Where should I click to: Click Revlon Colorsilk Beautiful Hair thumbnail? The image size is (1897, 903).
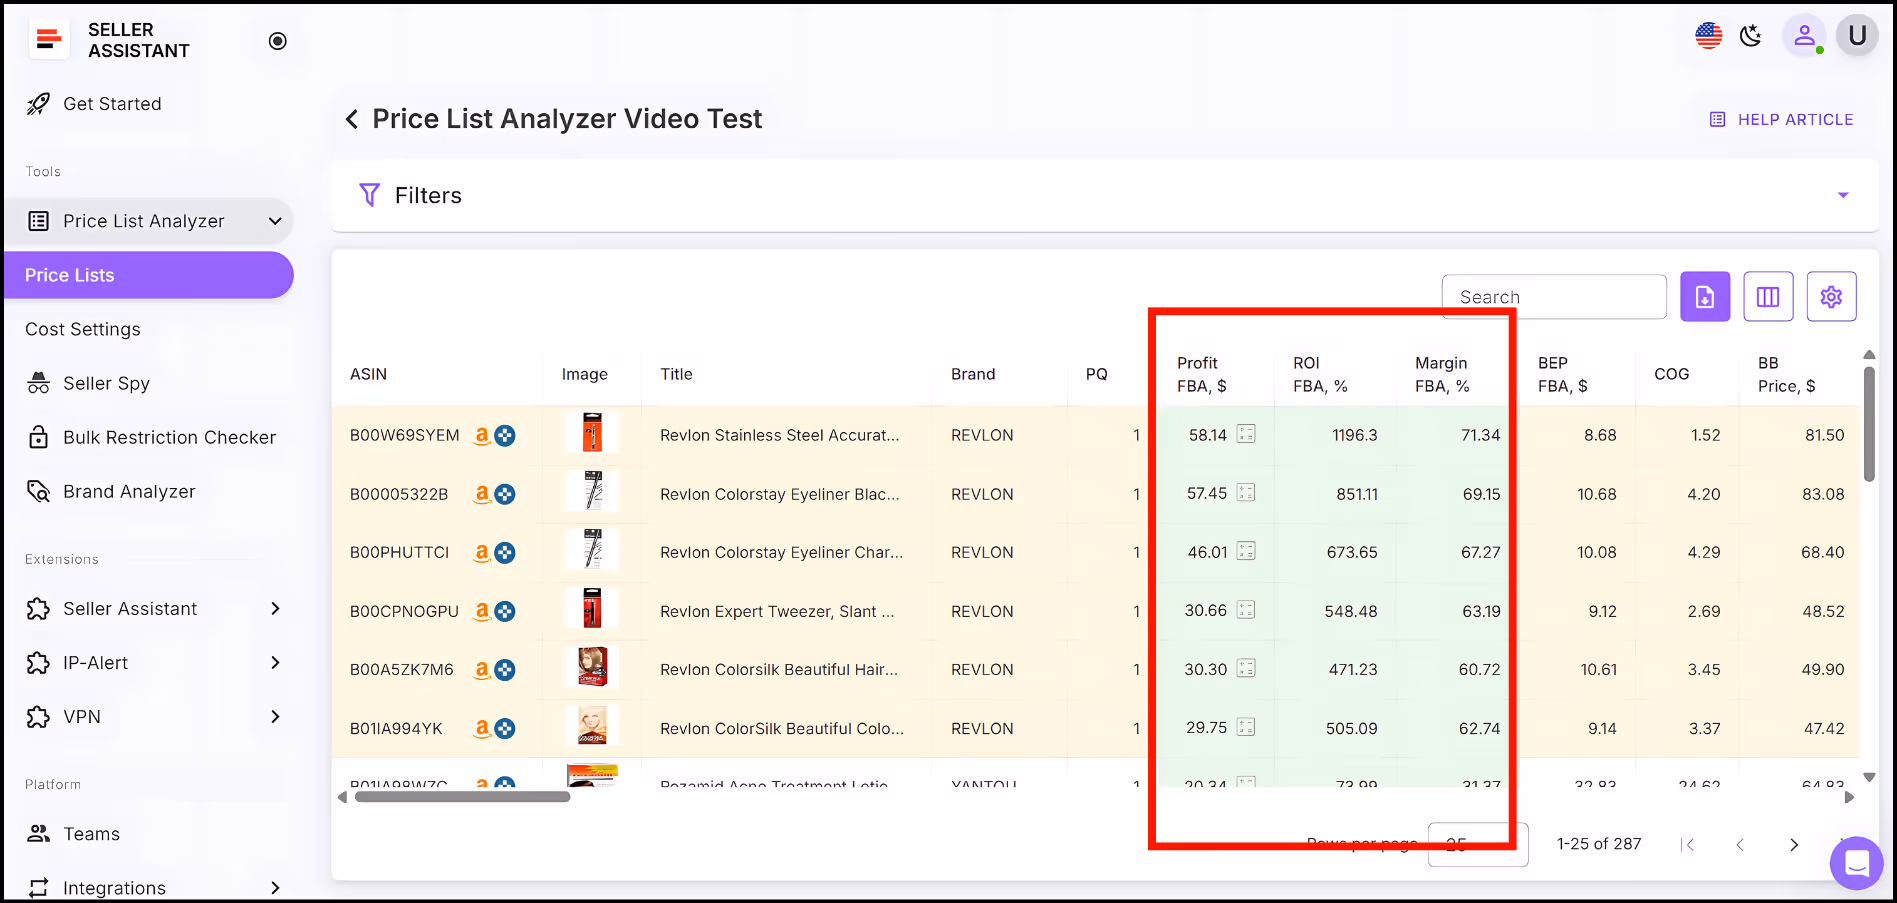click(592, 667)
